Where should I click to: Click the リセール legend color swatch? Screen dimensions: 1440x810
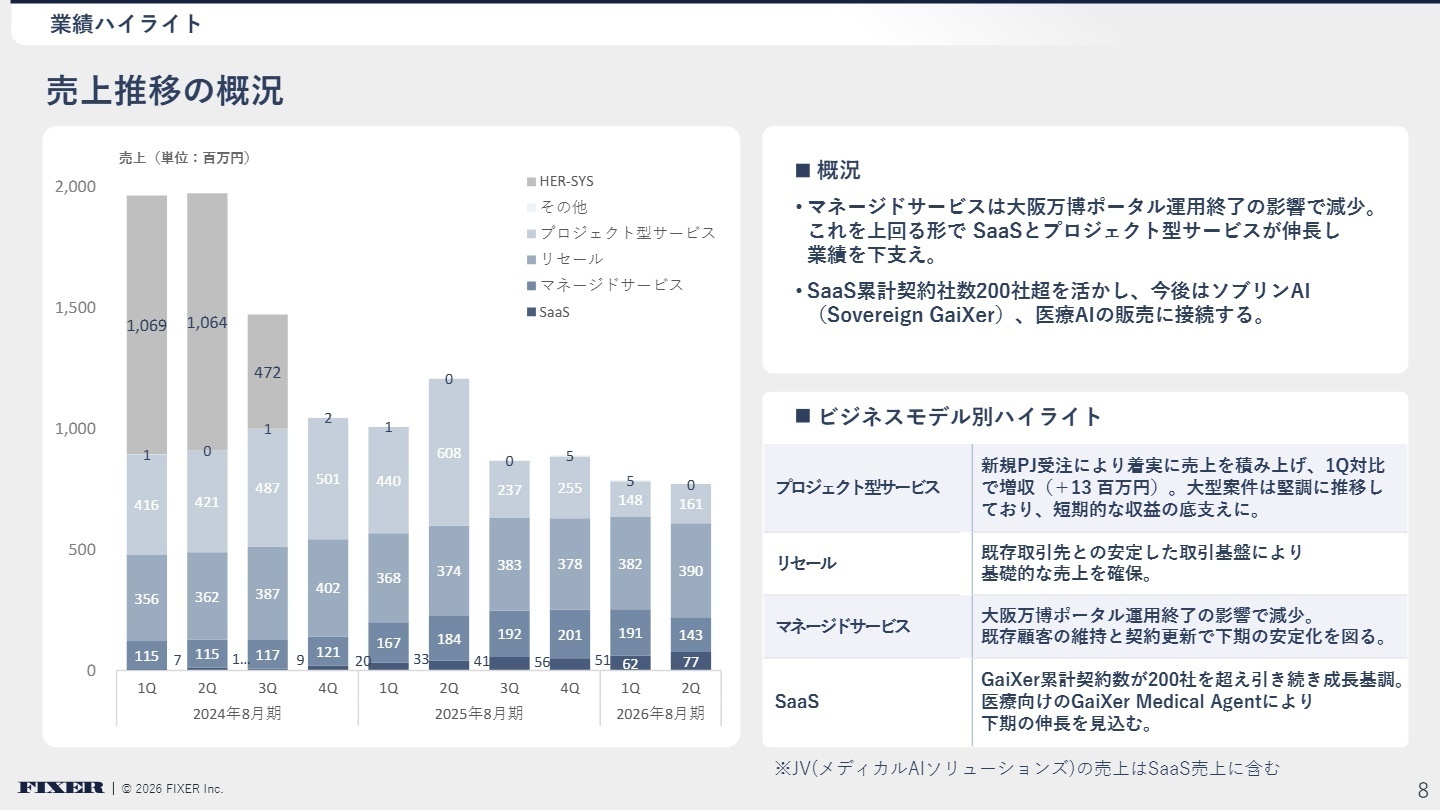pyautogui.click(x=531, y=260)
